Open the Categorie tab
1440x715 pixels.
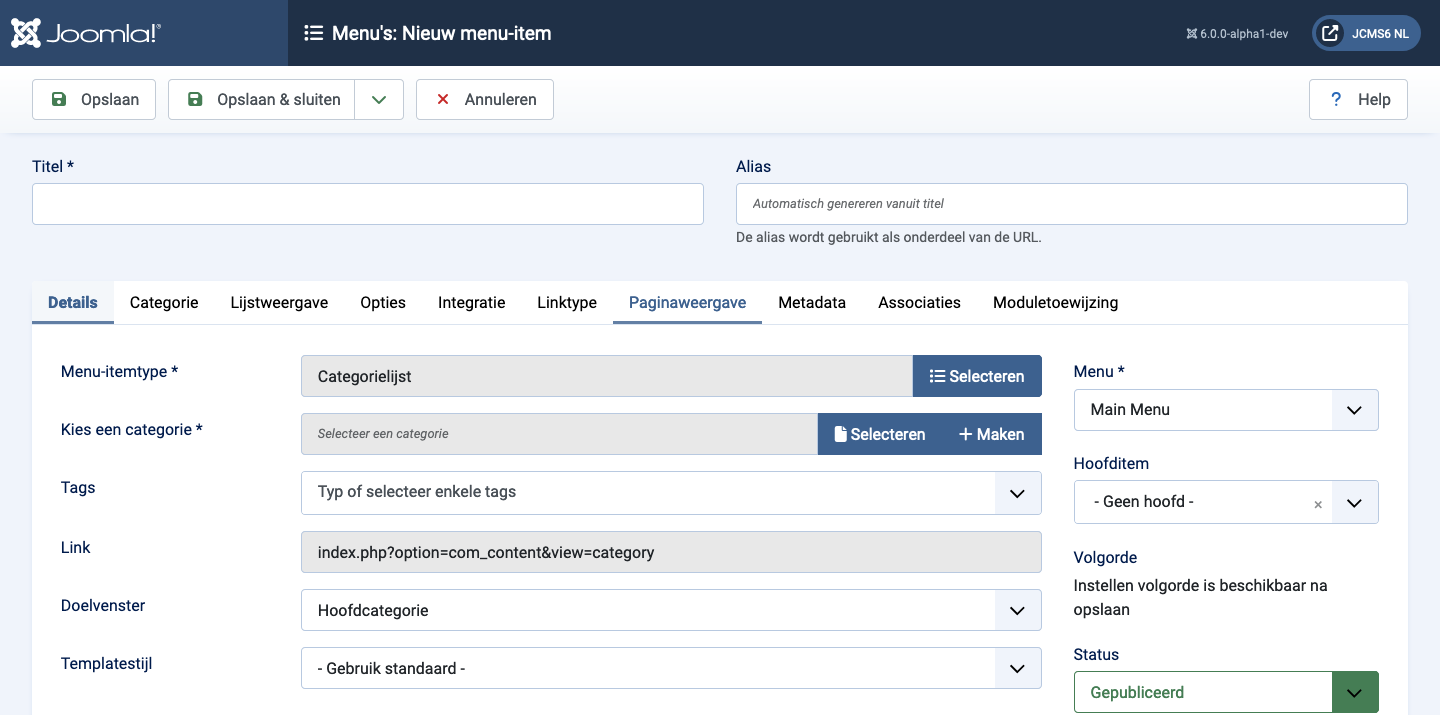coord(164,303)
